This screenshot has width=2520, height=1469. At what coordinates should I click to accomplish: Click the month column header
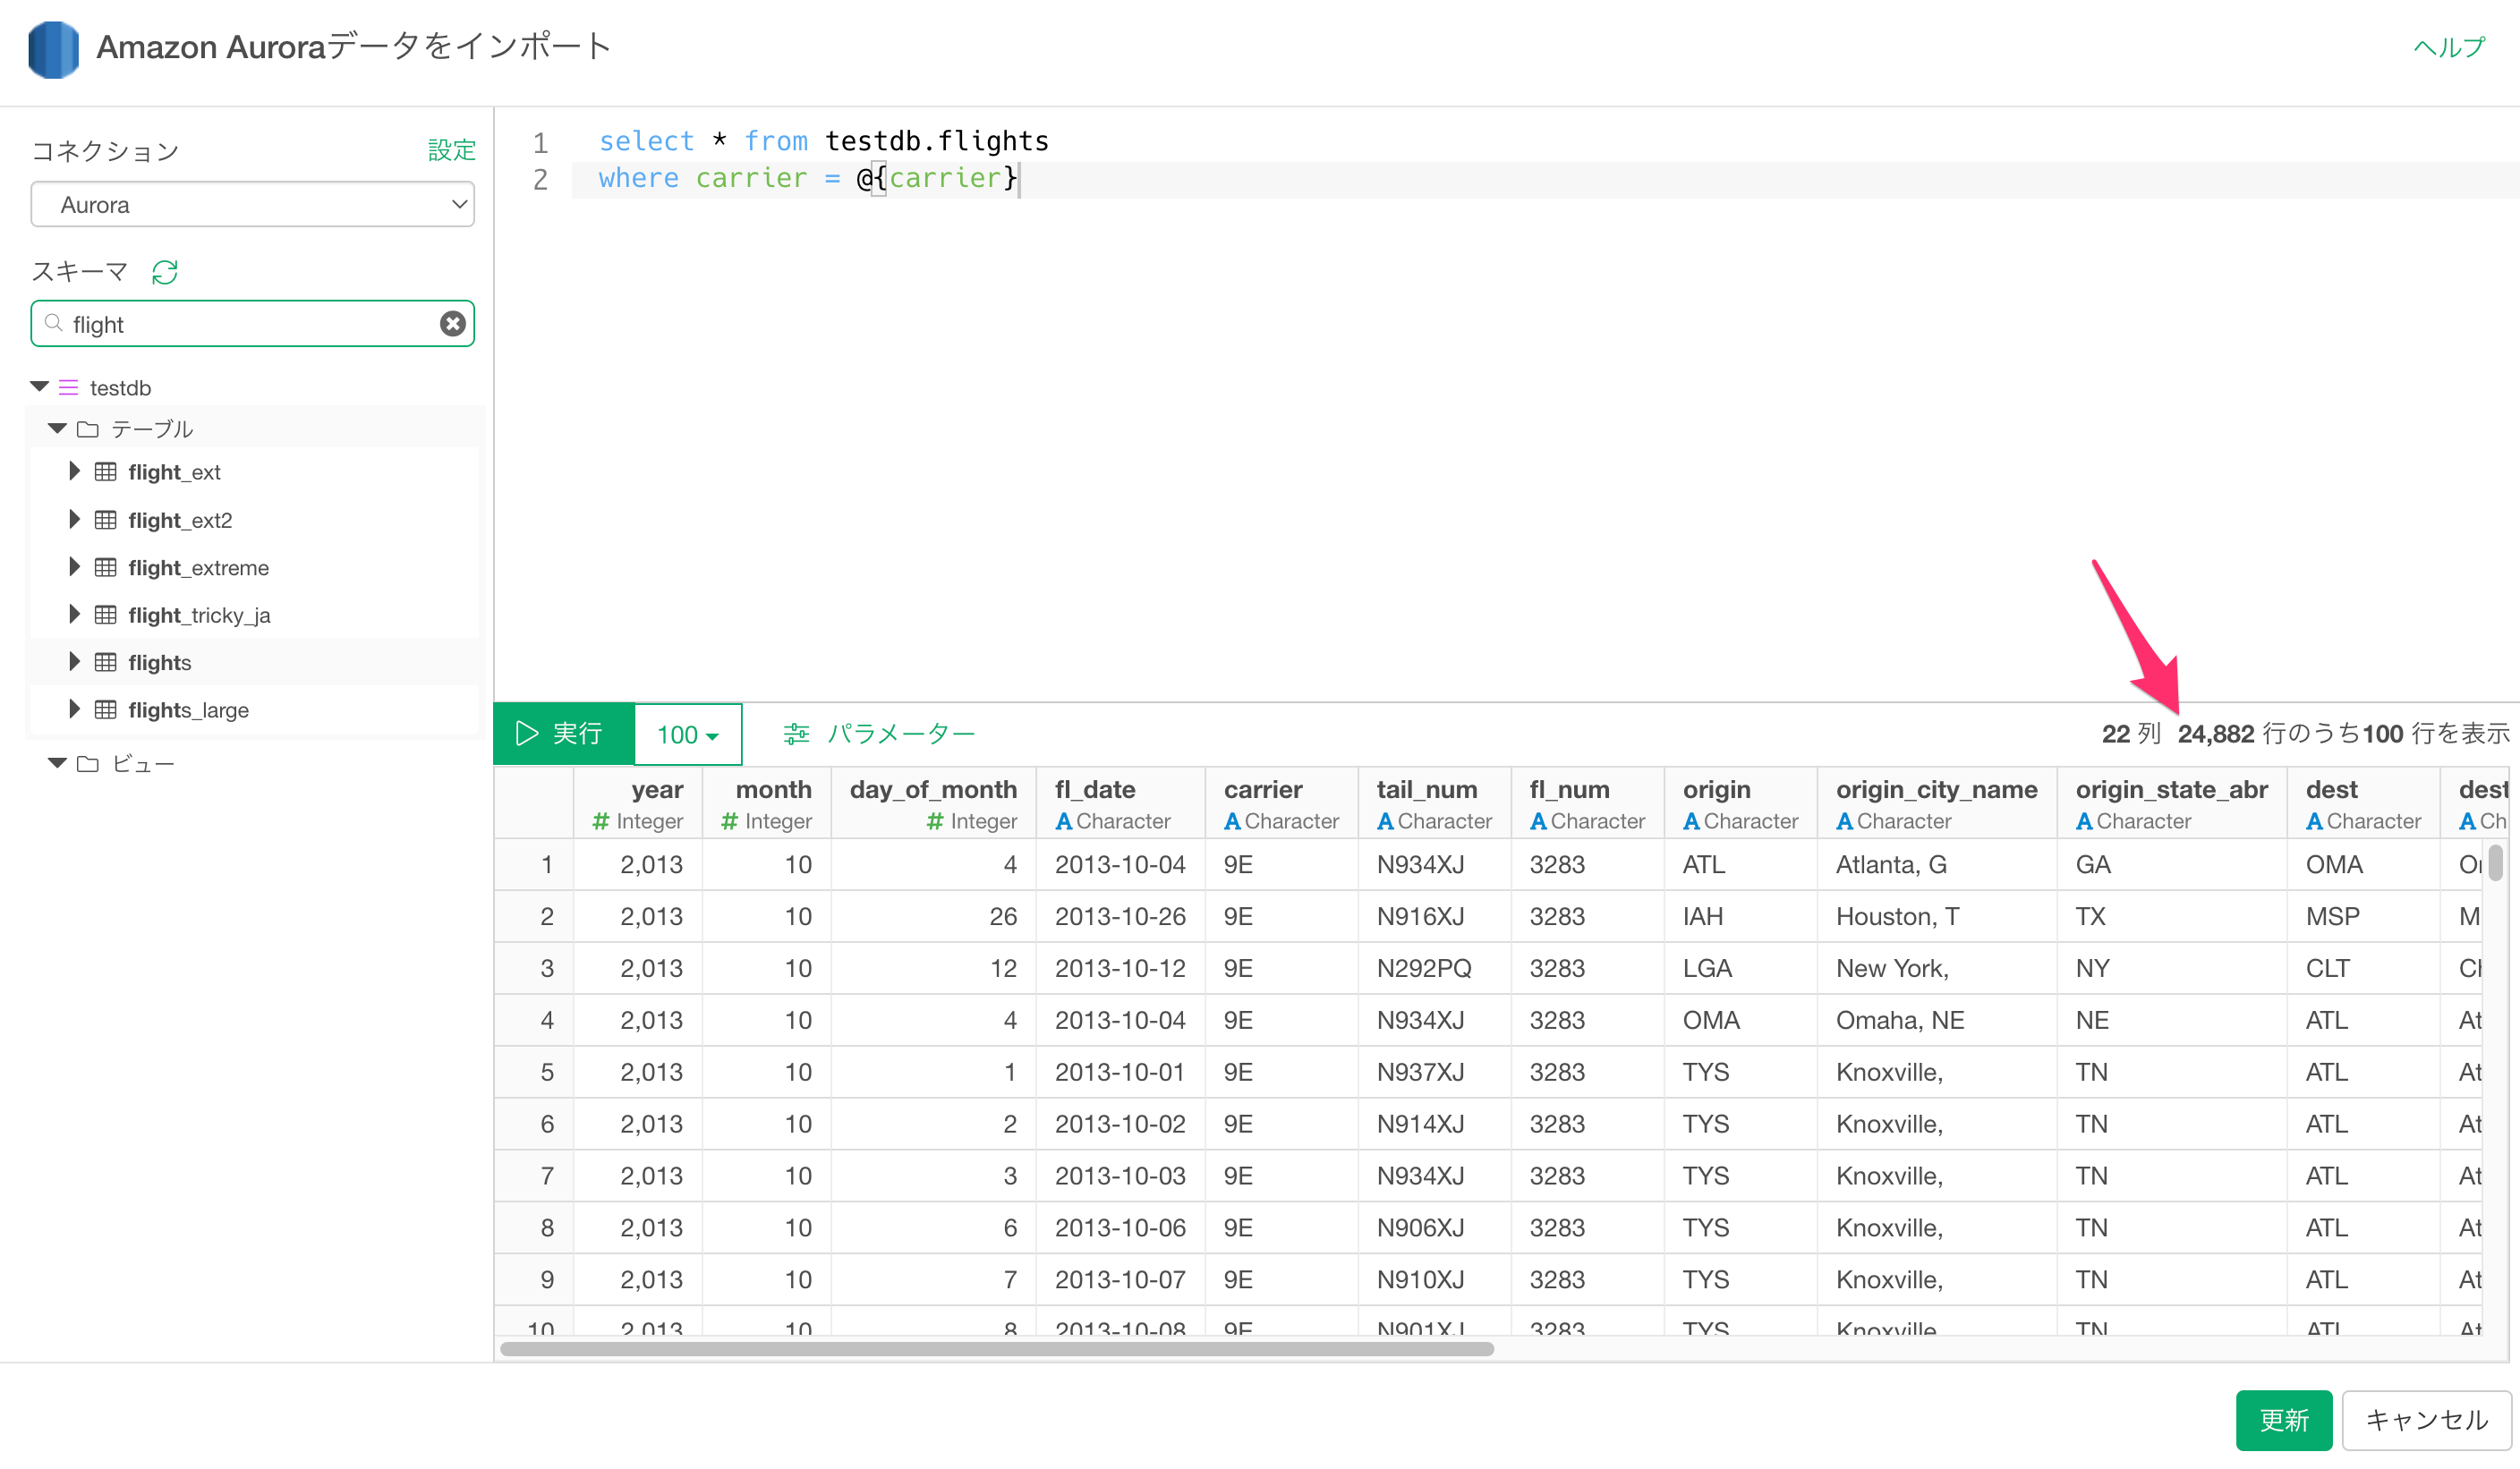click(x=767, y=803)
